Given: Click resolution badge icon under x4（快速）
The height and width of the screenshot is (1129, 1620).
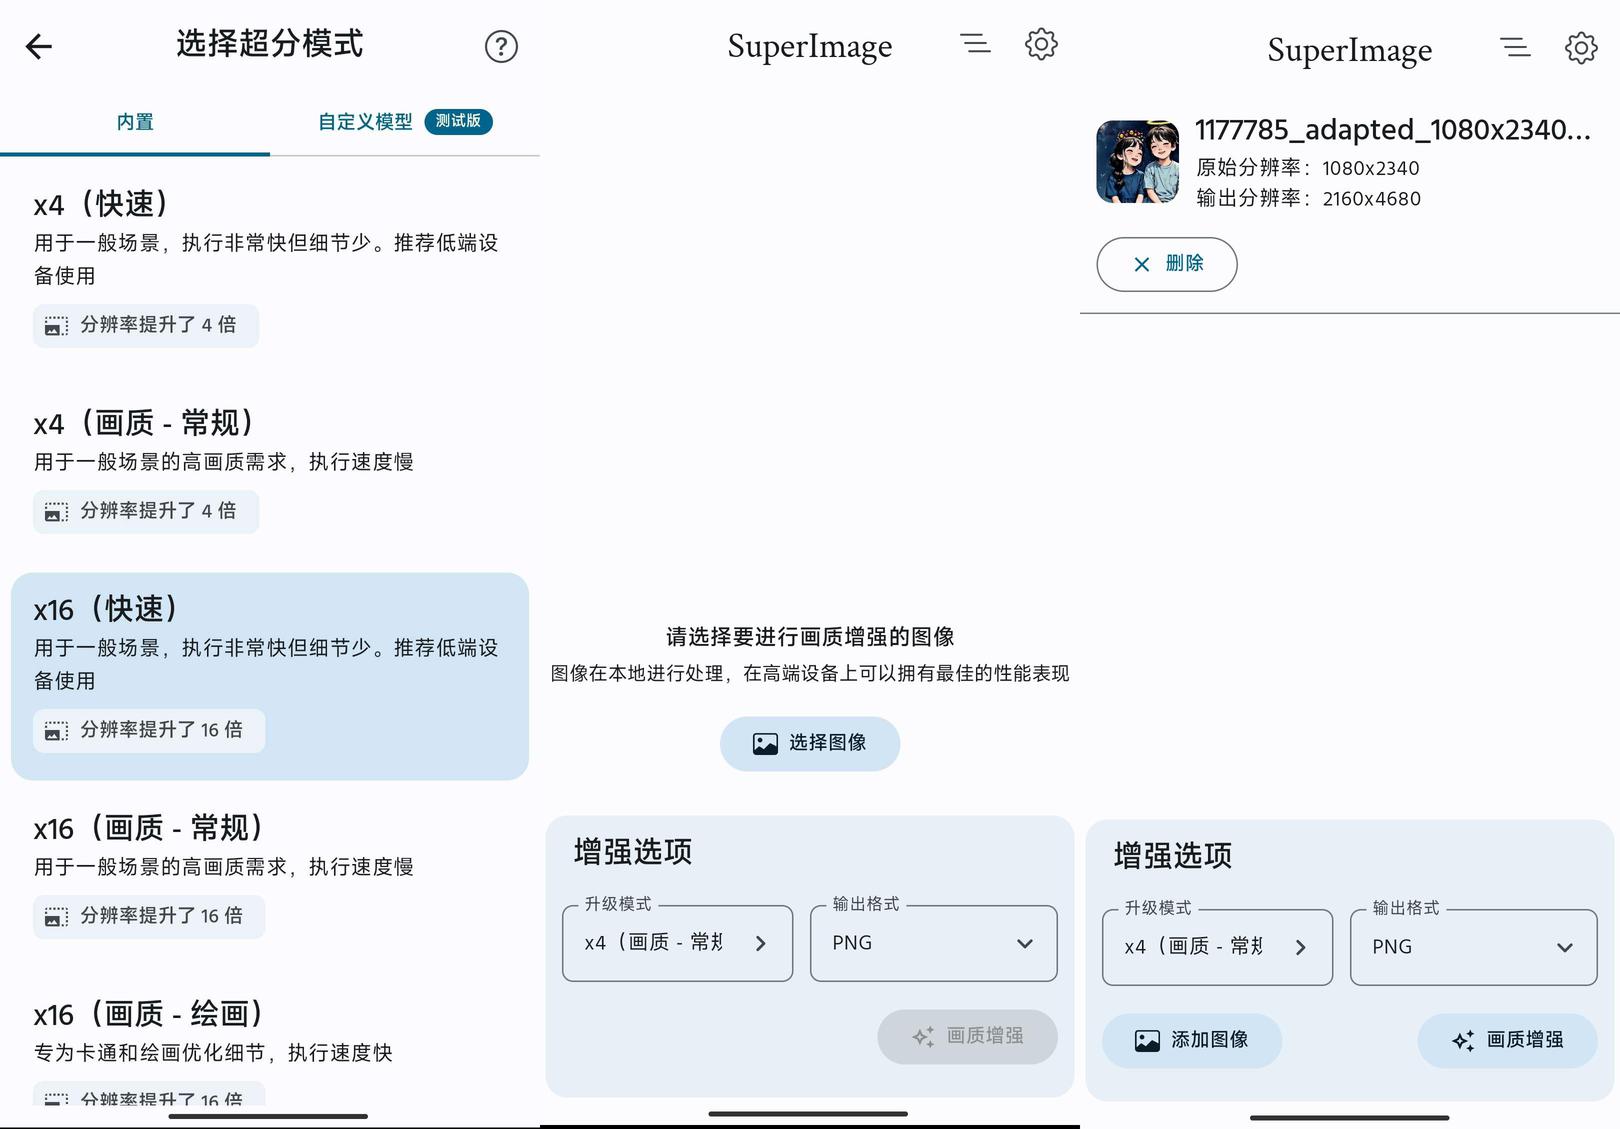Looking at the screenshot, I should (56, 326).
